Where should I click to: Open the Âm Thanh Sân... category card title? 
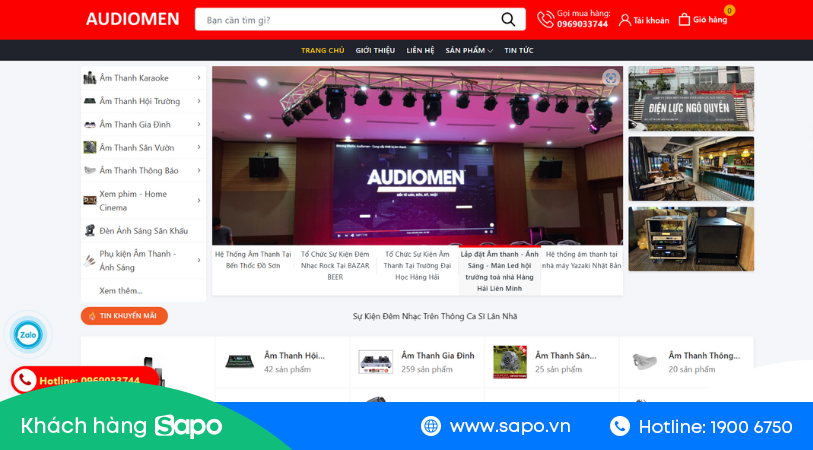[566, 356]
